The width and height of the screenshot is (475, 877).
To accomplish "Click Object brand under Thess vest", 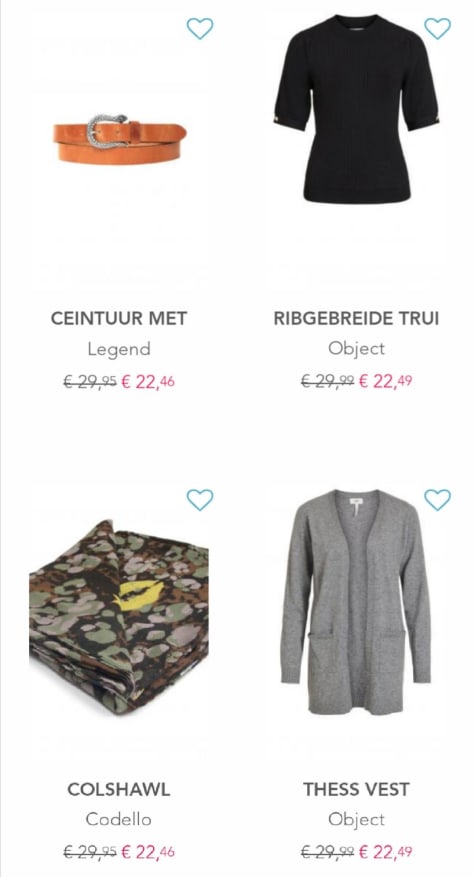I will (x=356, y=819).
